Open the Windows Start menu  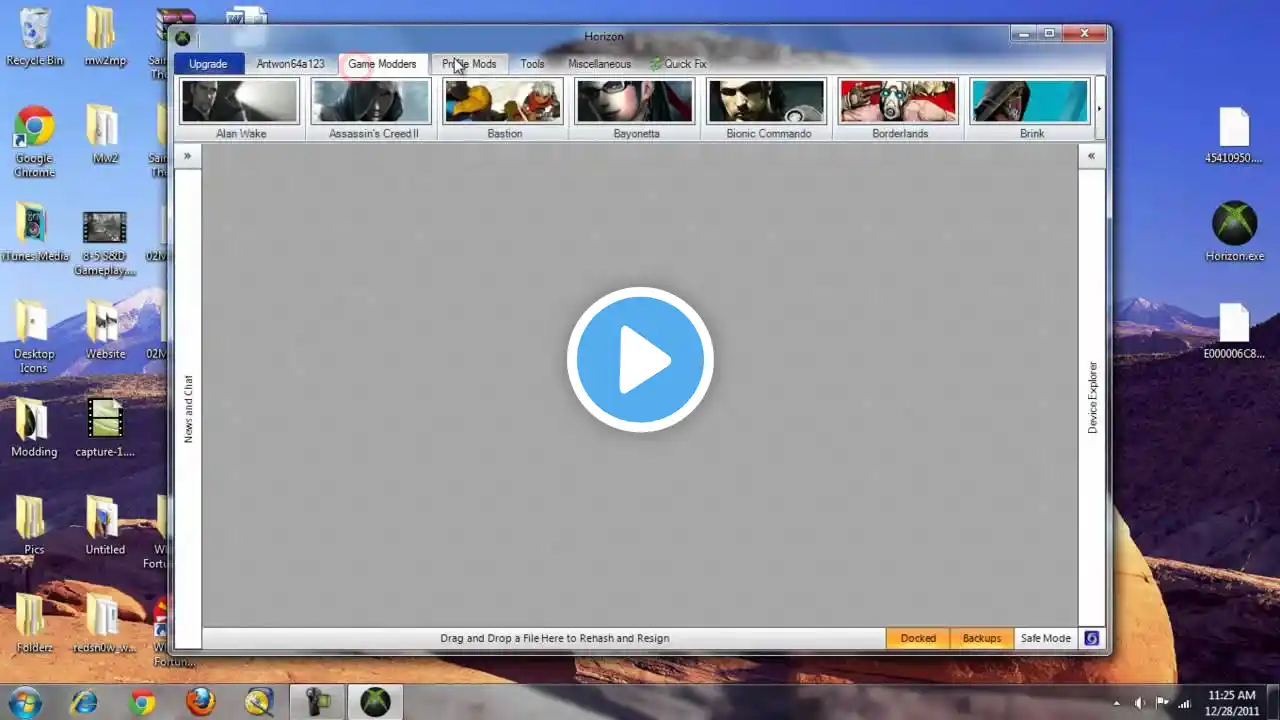pos(25,702)
